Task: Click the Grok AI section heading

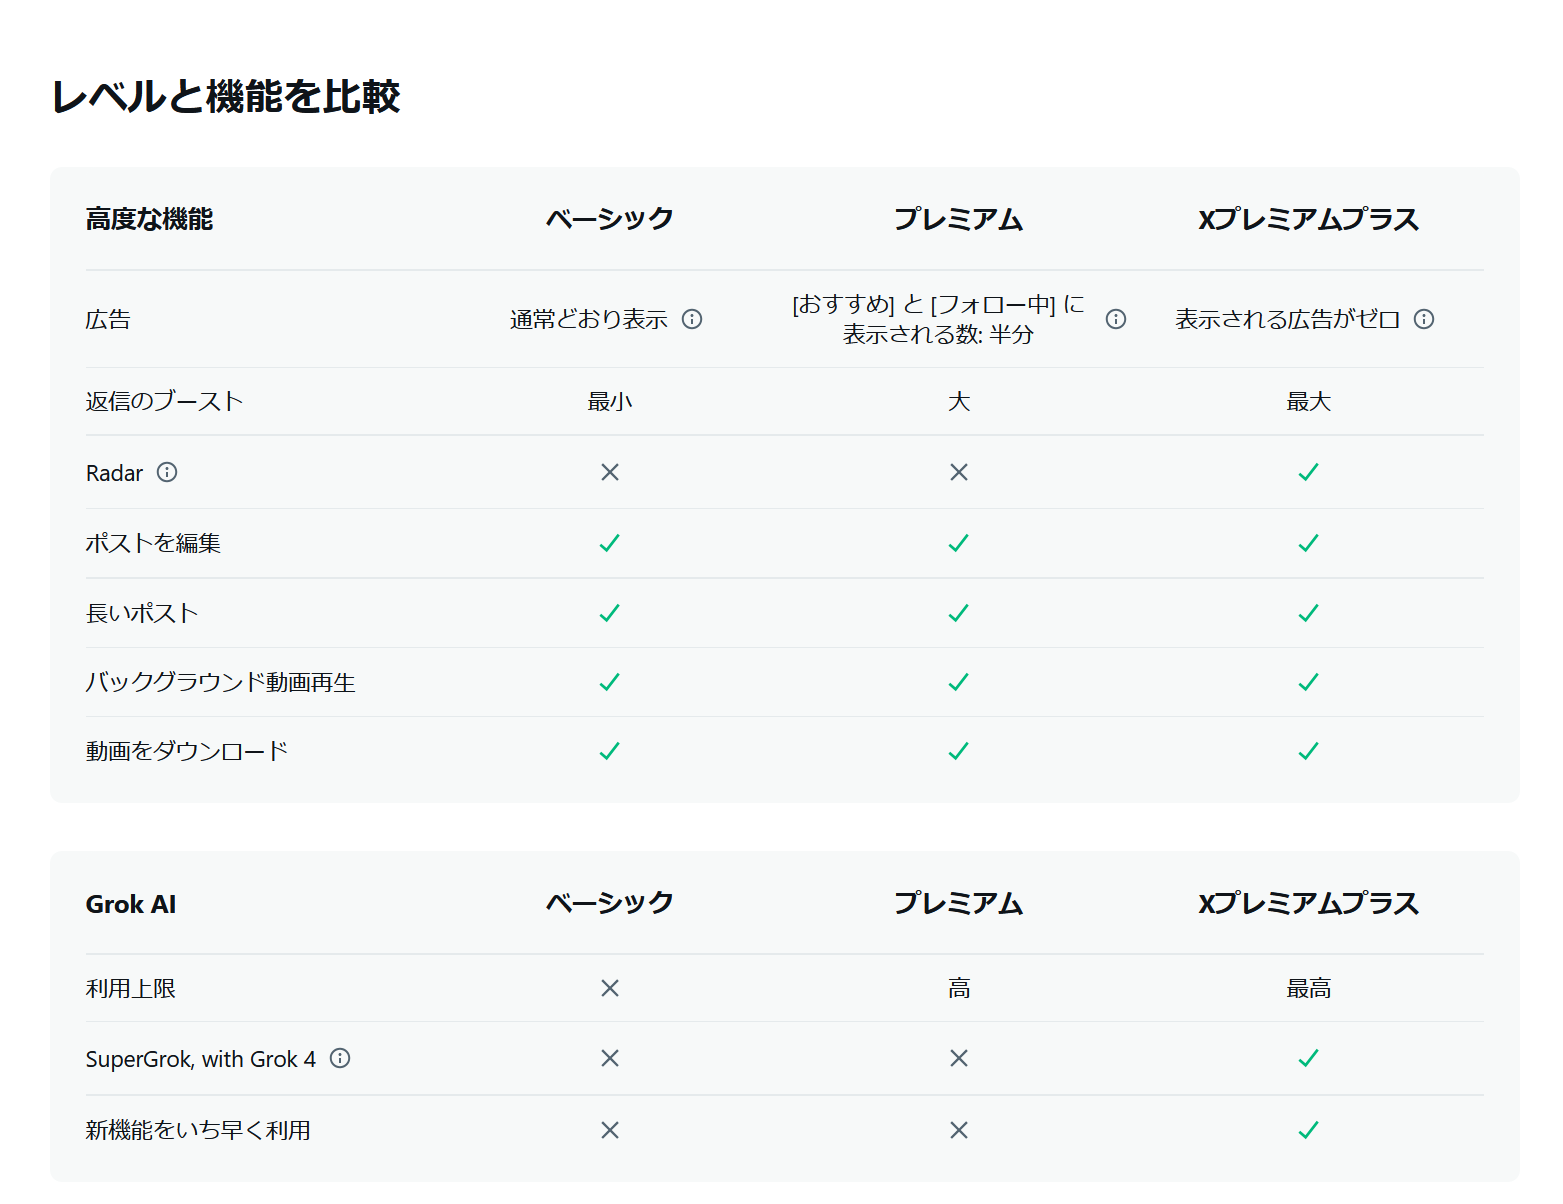Action: coord(131,904)
